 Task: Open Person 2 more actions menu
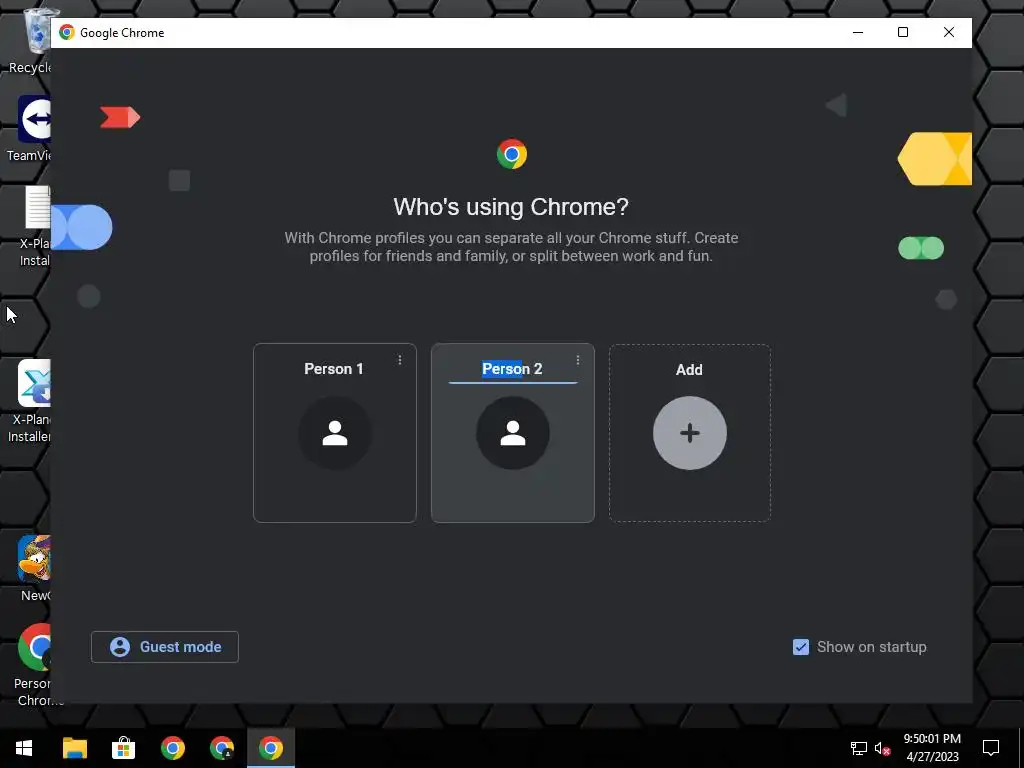(577, 360)
